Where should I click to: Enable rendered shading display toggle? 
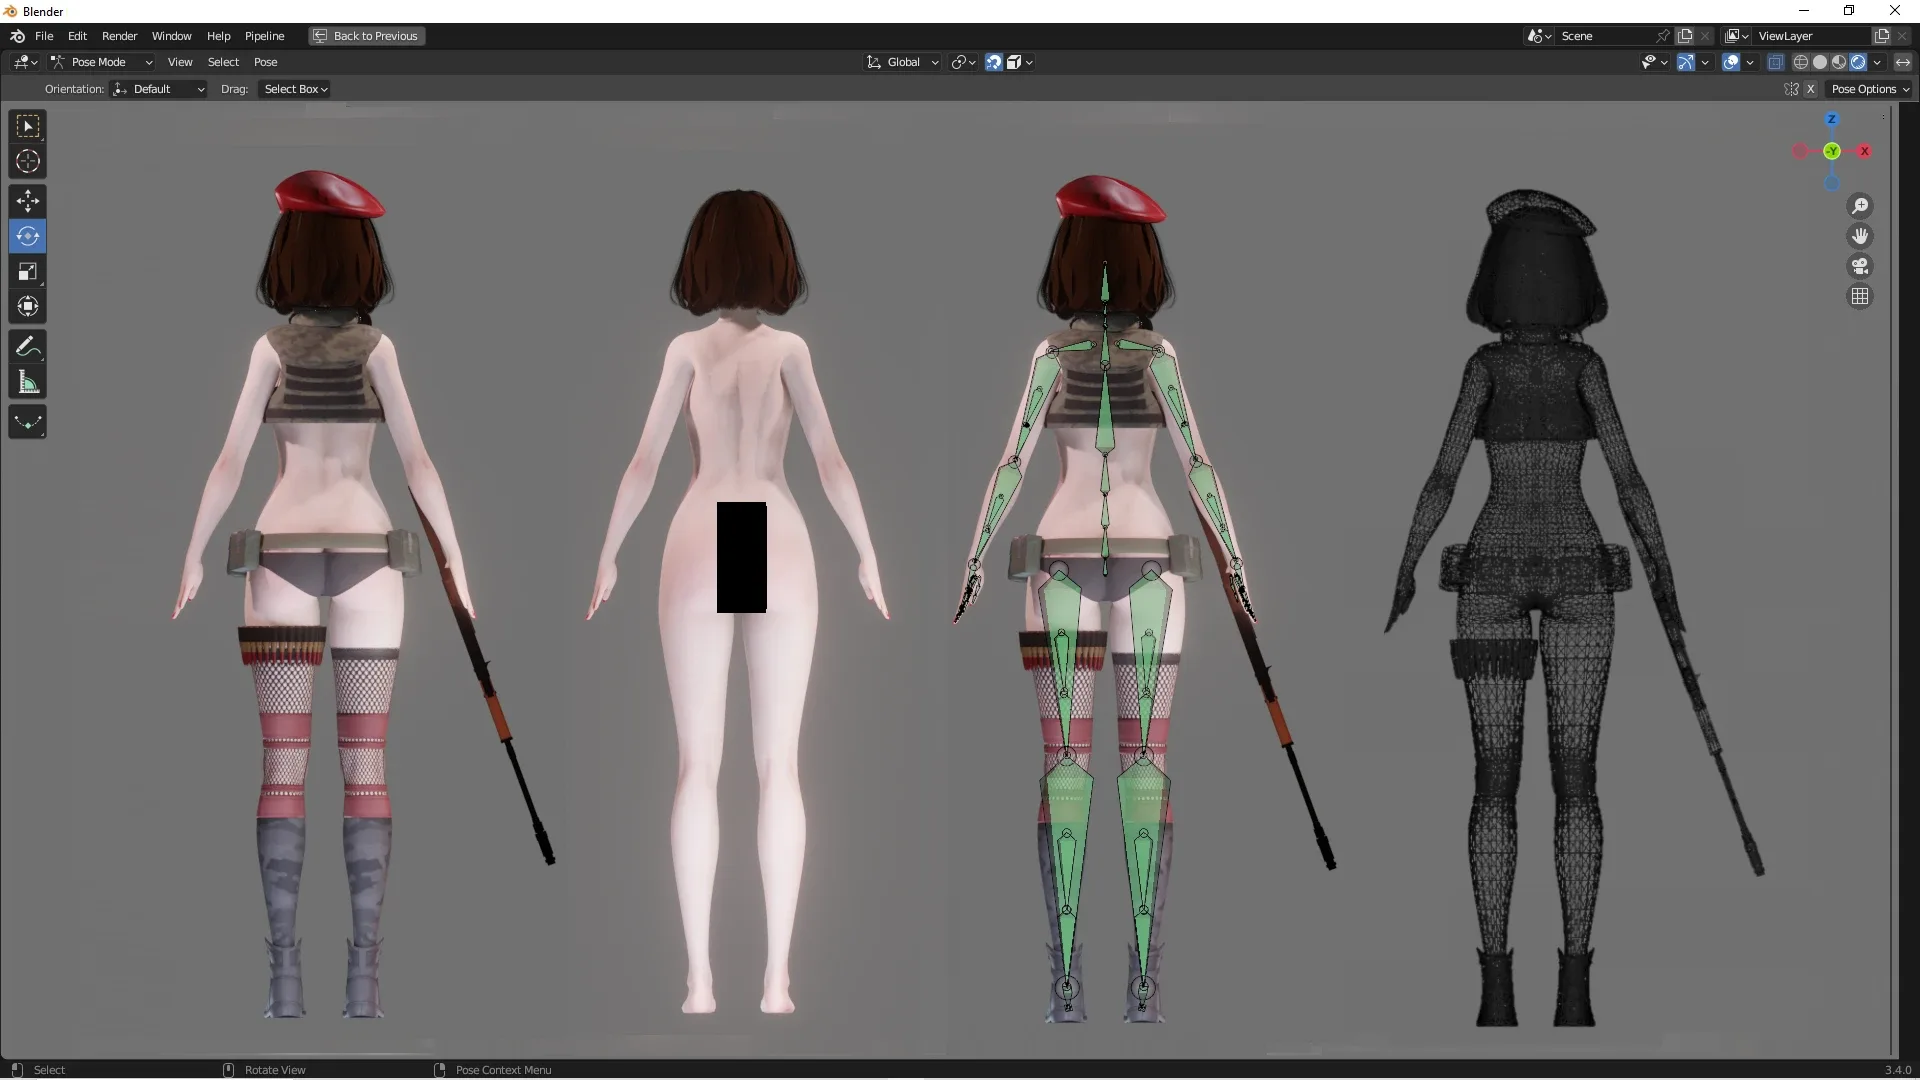tap(1855, 61)
